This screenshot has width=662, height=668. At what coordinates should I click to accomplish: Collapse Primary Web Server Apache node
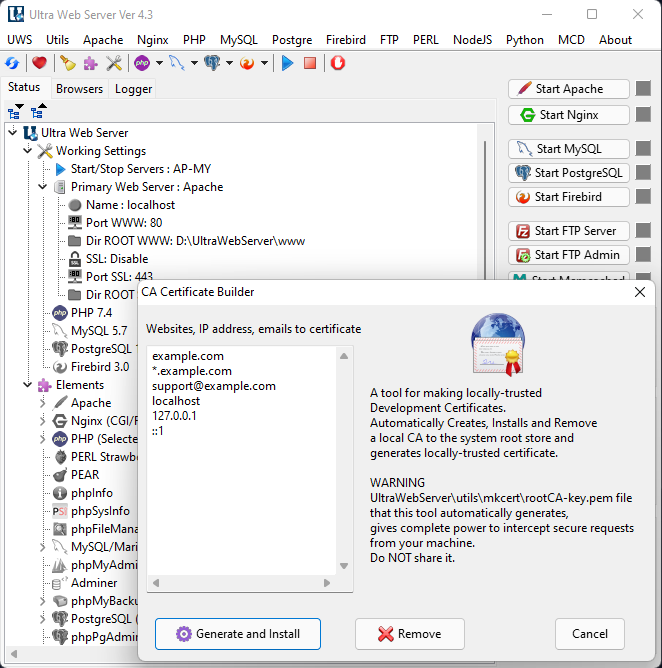click(x=43, y=186)
